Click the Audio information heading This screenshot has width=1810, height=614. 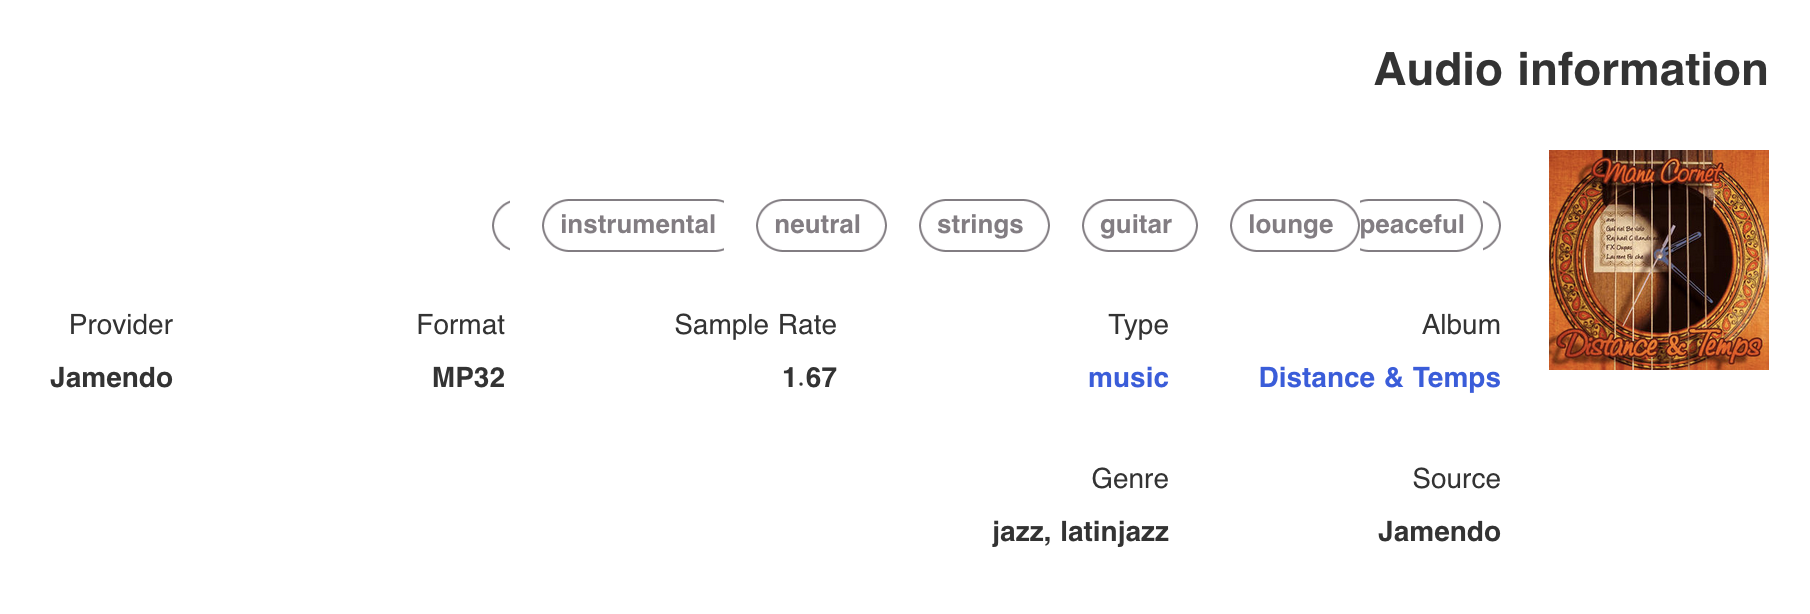[1571, 70]
